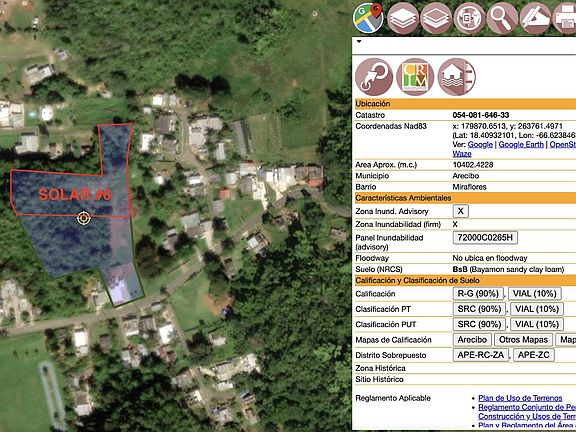Click SRC (90%) in Clasificación PUT row

[479, 324]
